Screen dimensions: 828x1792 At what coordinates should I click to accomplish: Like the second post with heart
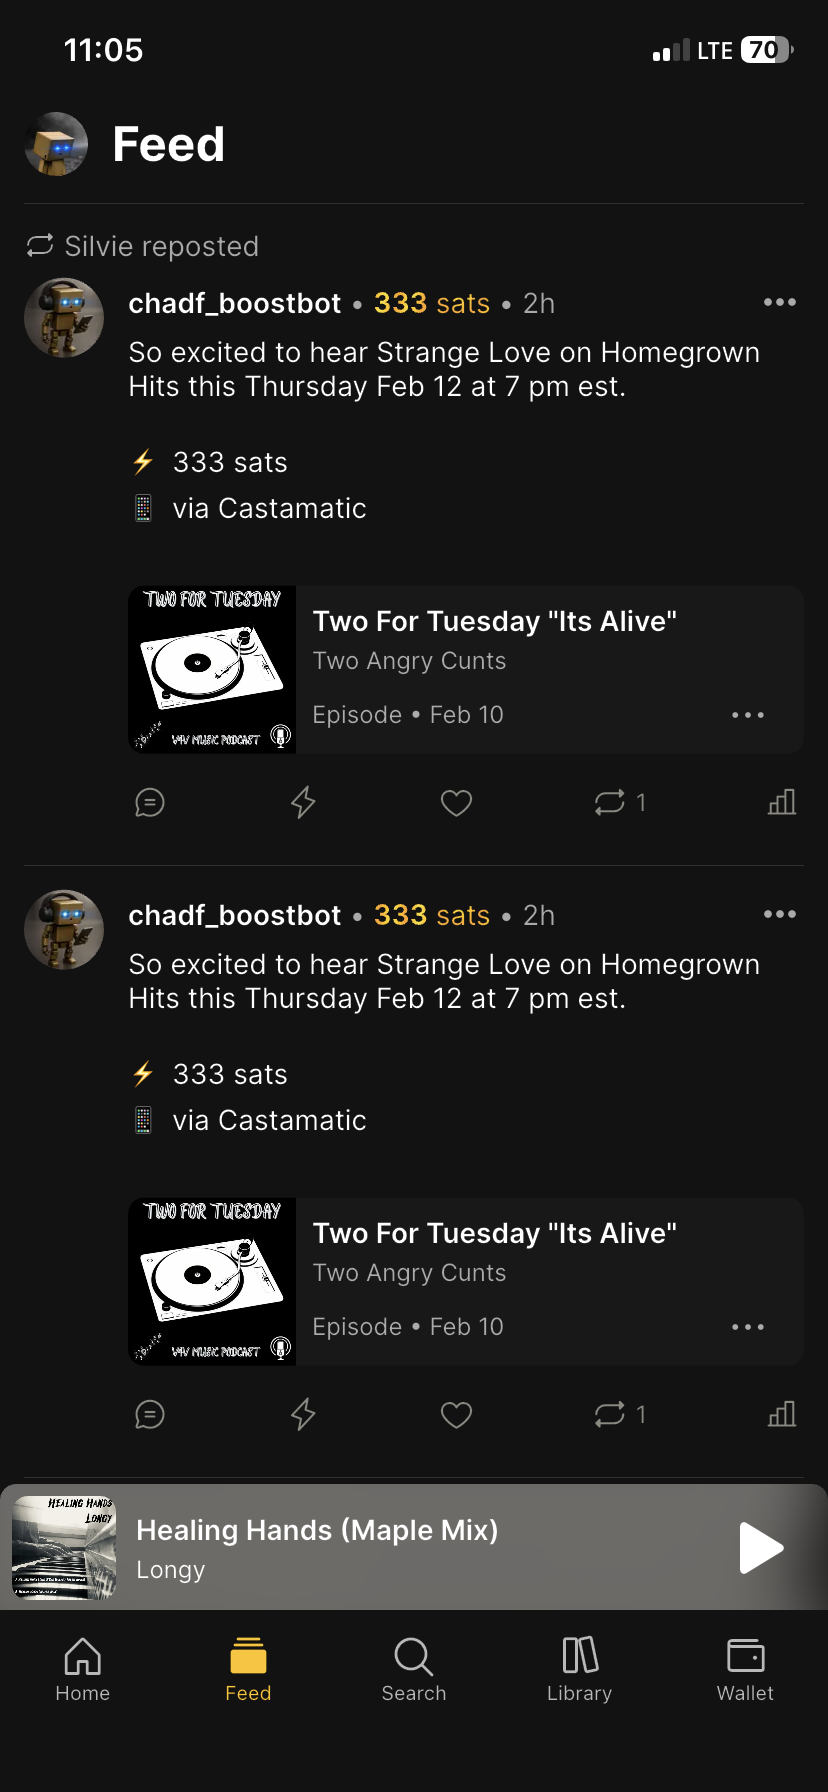(456, 1414)
